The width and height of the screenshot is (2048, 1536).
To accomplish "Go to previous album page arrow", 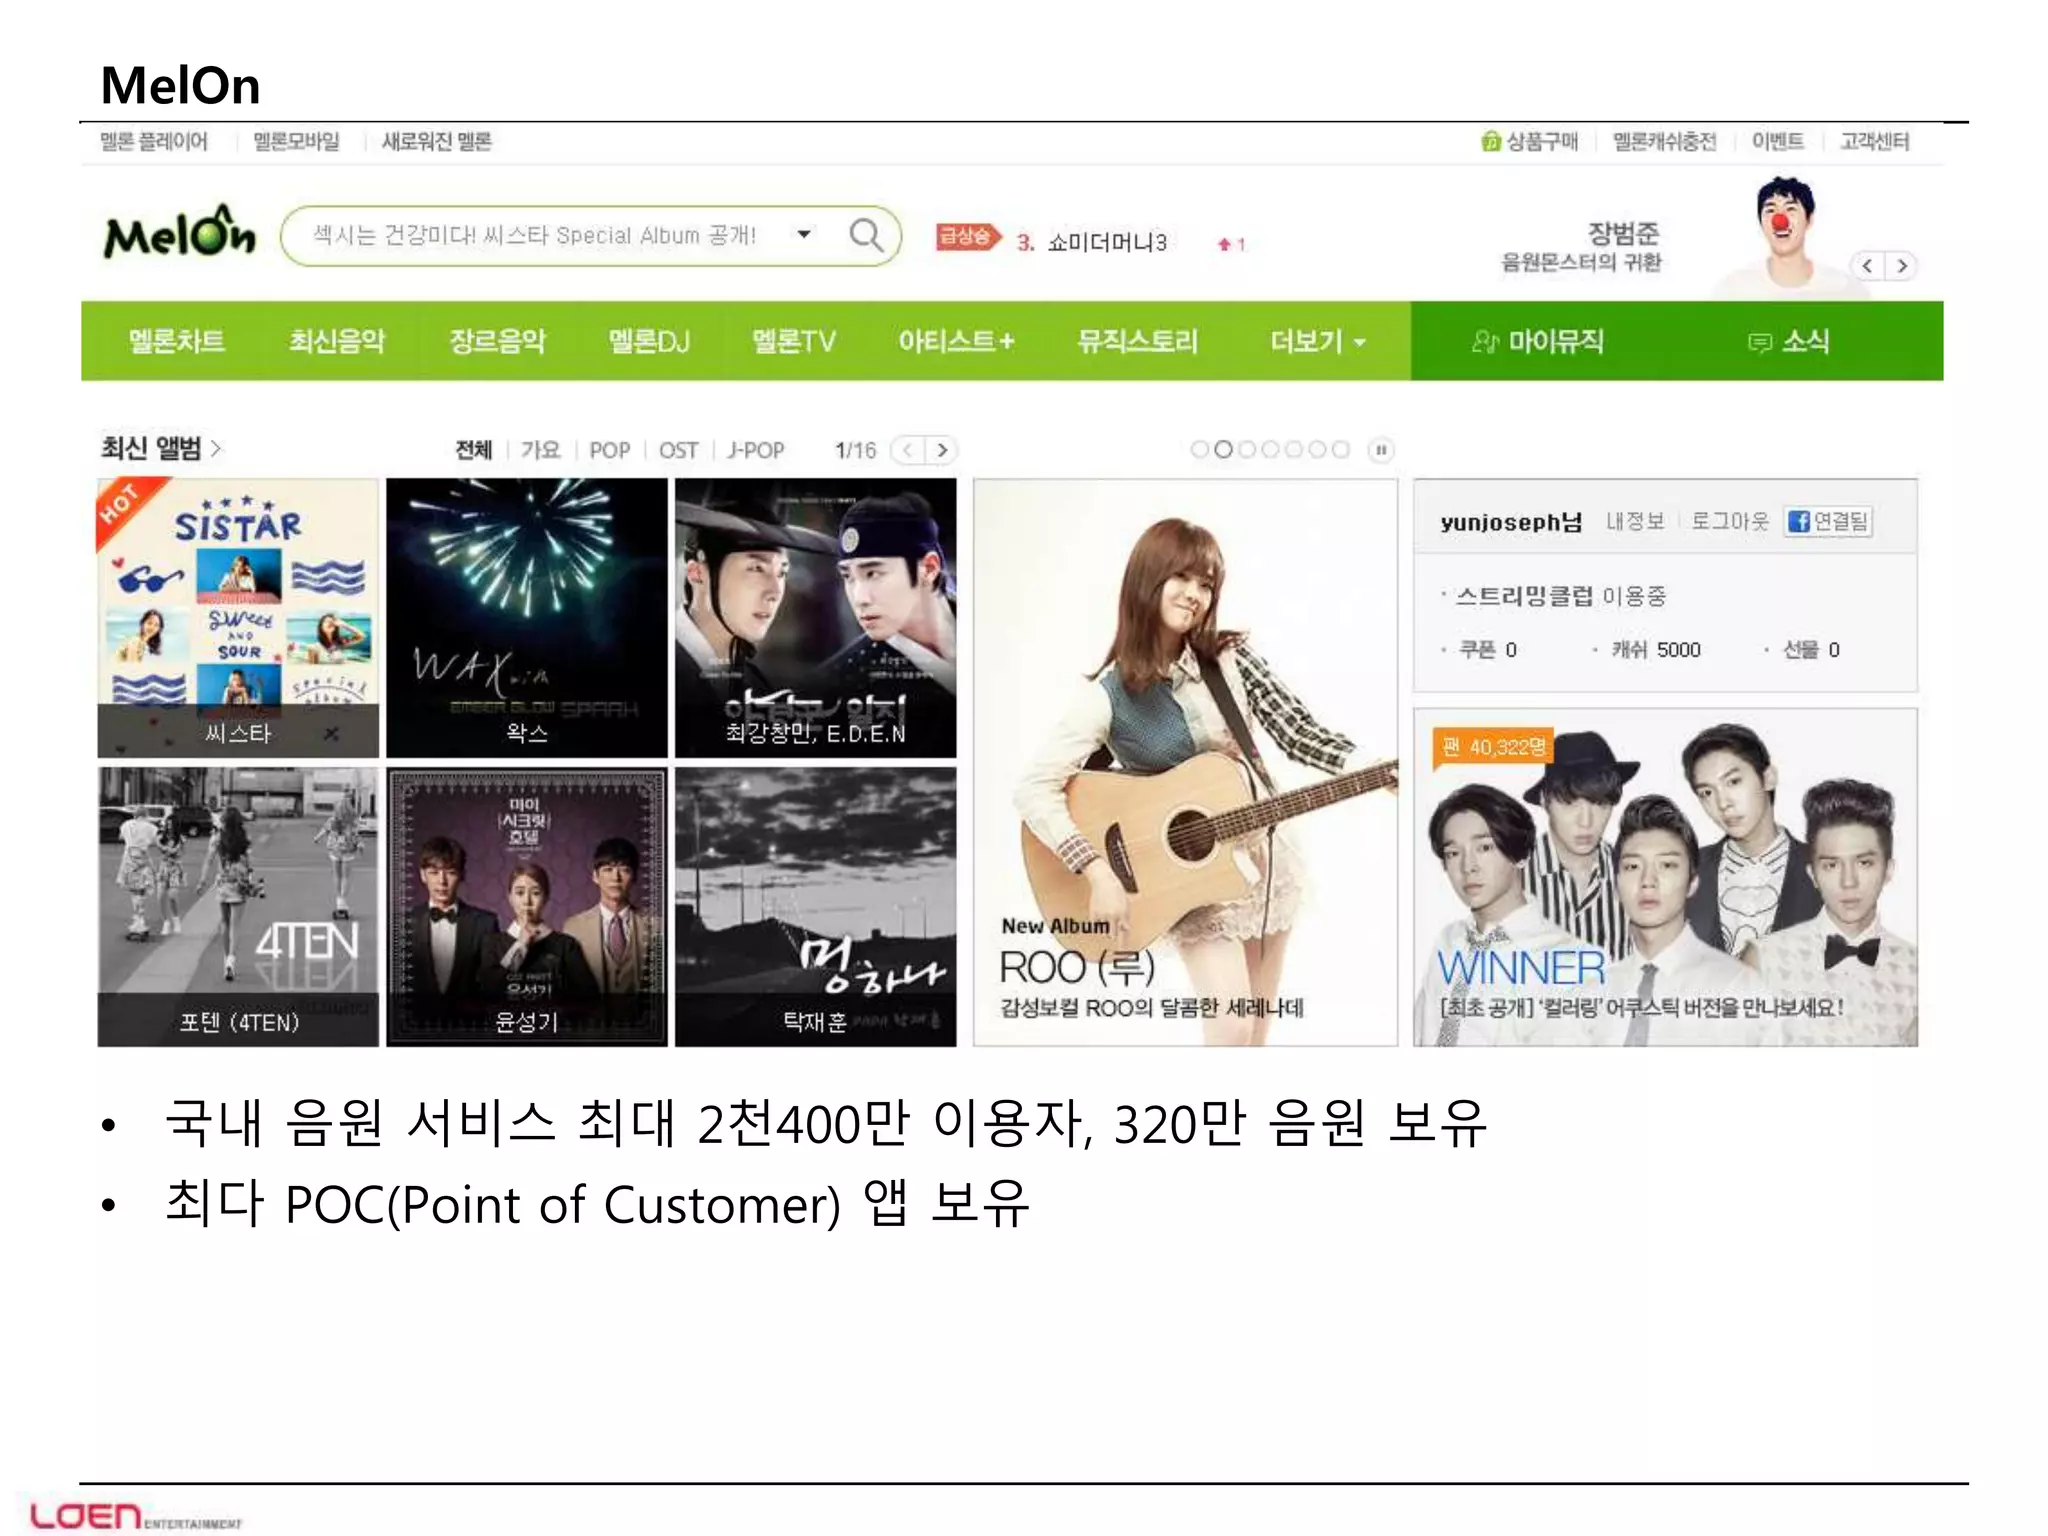I will [907, 450].
